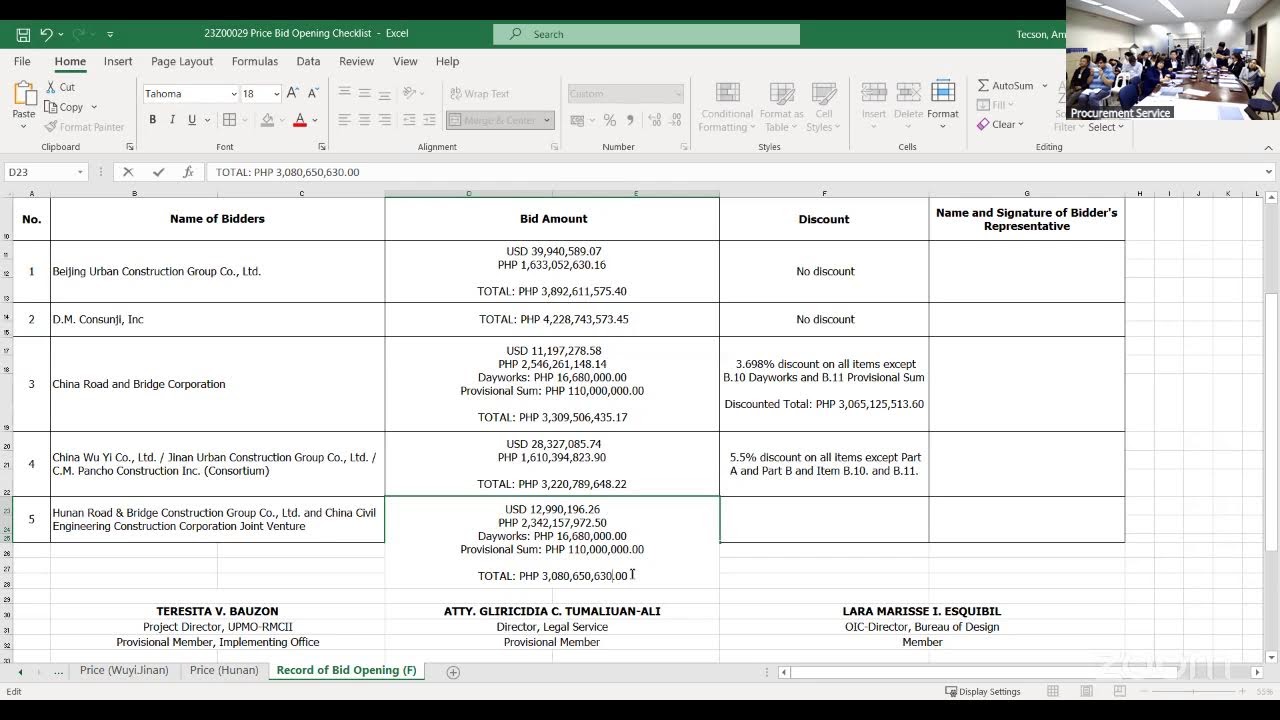
Task: Open the Customize Quick Access Toolbar menu
Action: (x=110, y=34)
